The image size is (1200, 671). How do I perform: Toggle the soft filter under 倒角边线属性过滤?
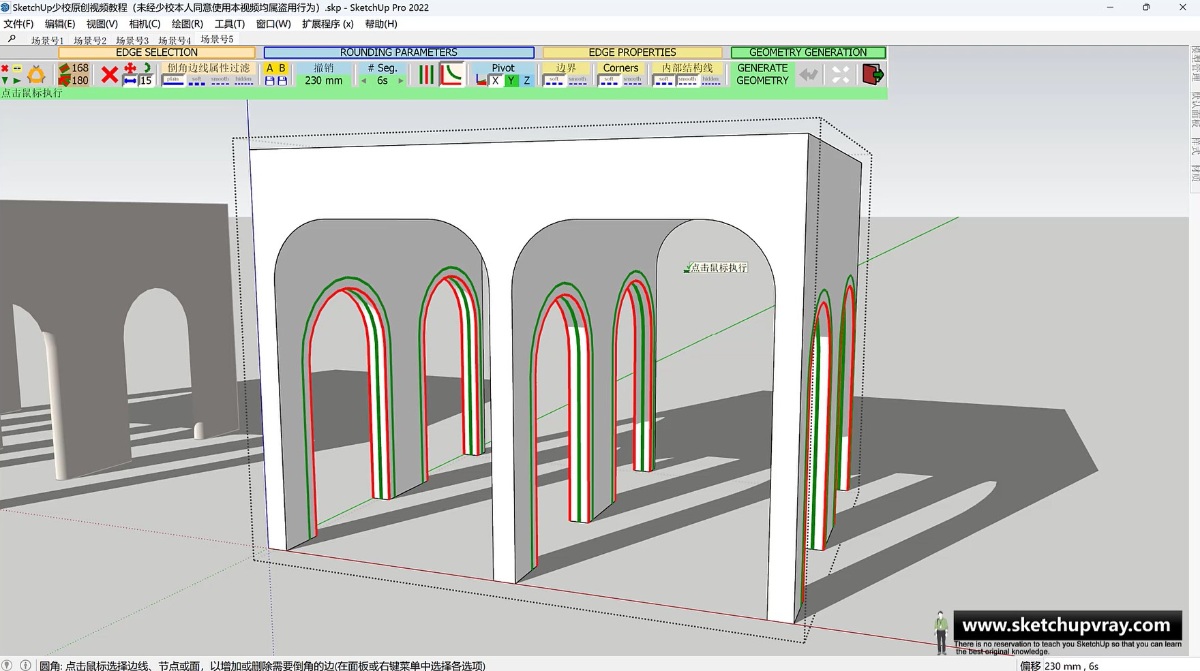coord(197,80)
